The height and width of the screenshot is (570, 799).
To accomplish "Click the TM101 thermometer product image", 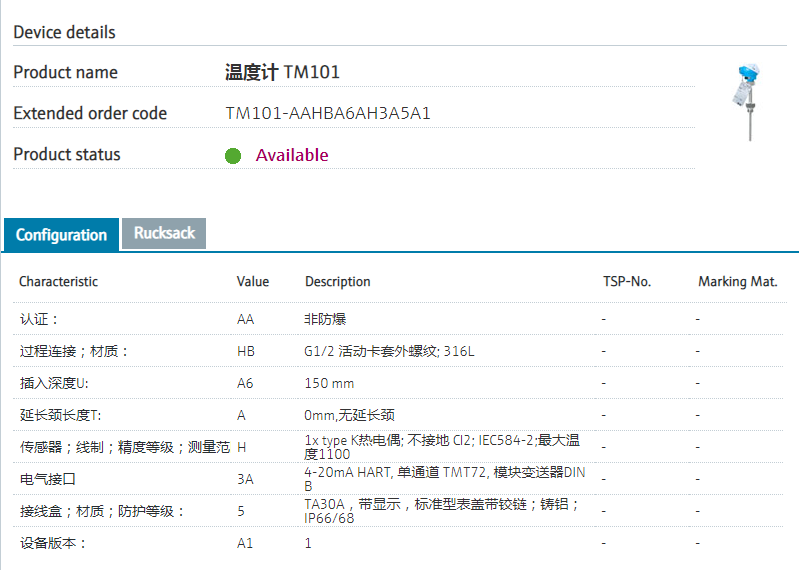I will pos(746,102).
